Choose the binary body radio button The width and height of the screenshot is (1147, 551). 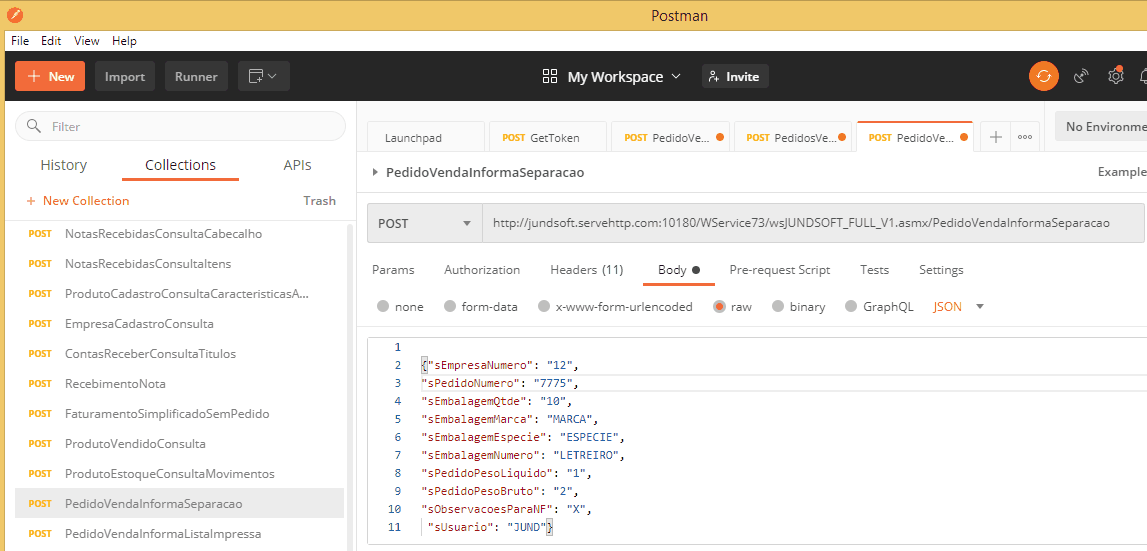click(x=778, y=307)
